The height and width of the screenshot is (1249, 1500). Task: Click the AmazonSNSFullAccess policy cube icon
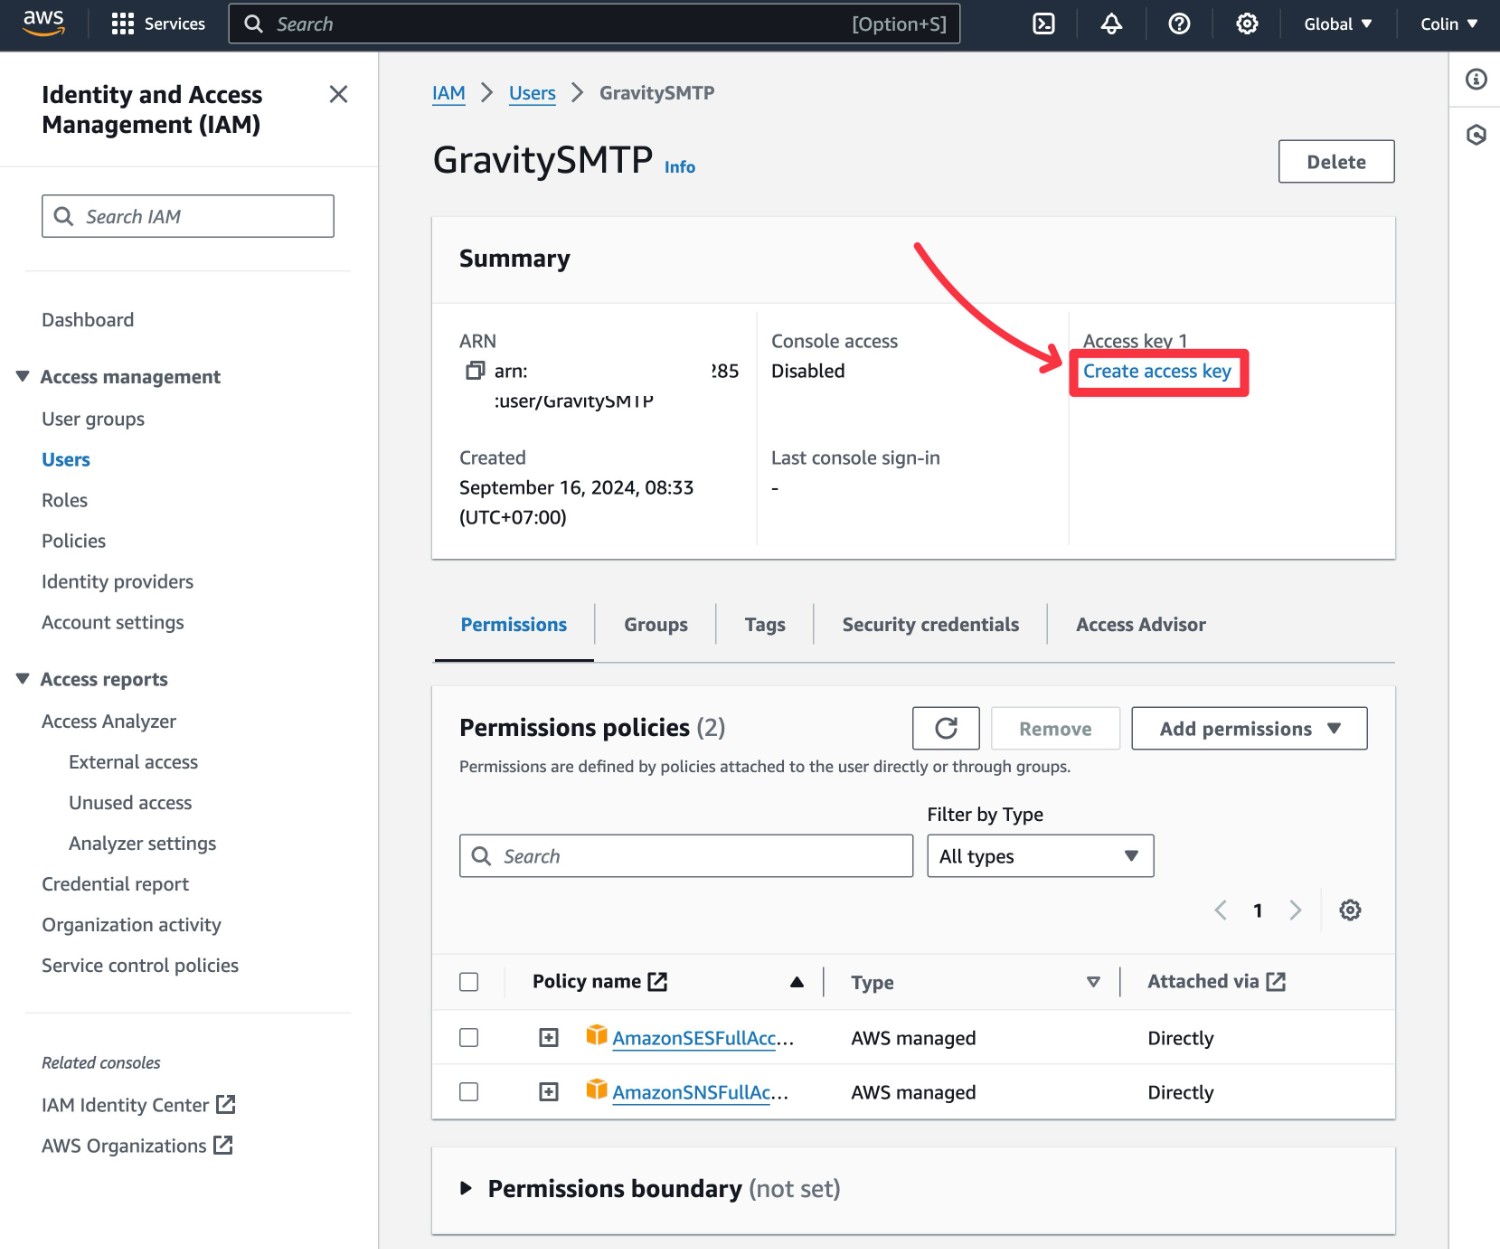click(x=597, y=1089)
